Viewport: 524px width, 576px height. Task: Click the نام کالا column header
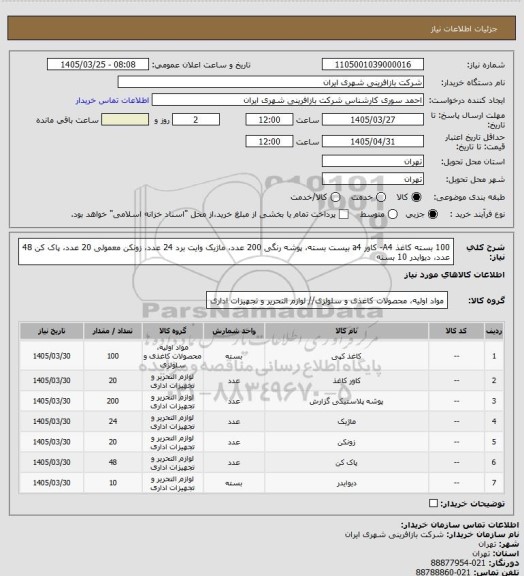coord(346,331)
